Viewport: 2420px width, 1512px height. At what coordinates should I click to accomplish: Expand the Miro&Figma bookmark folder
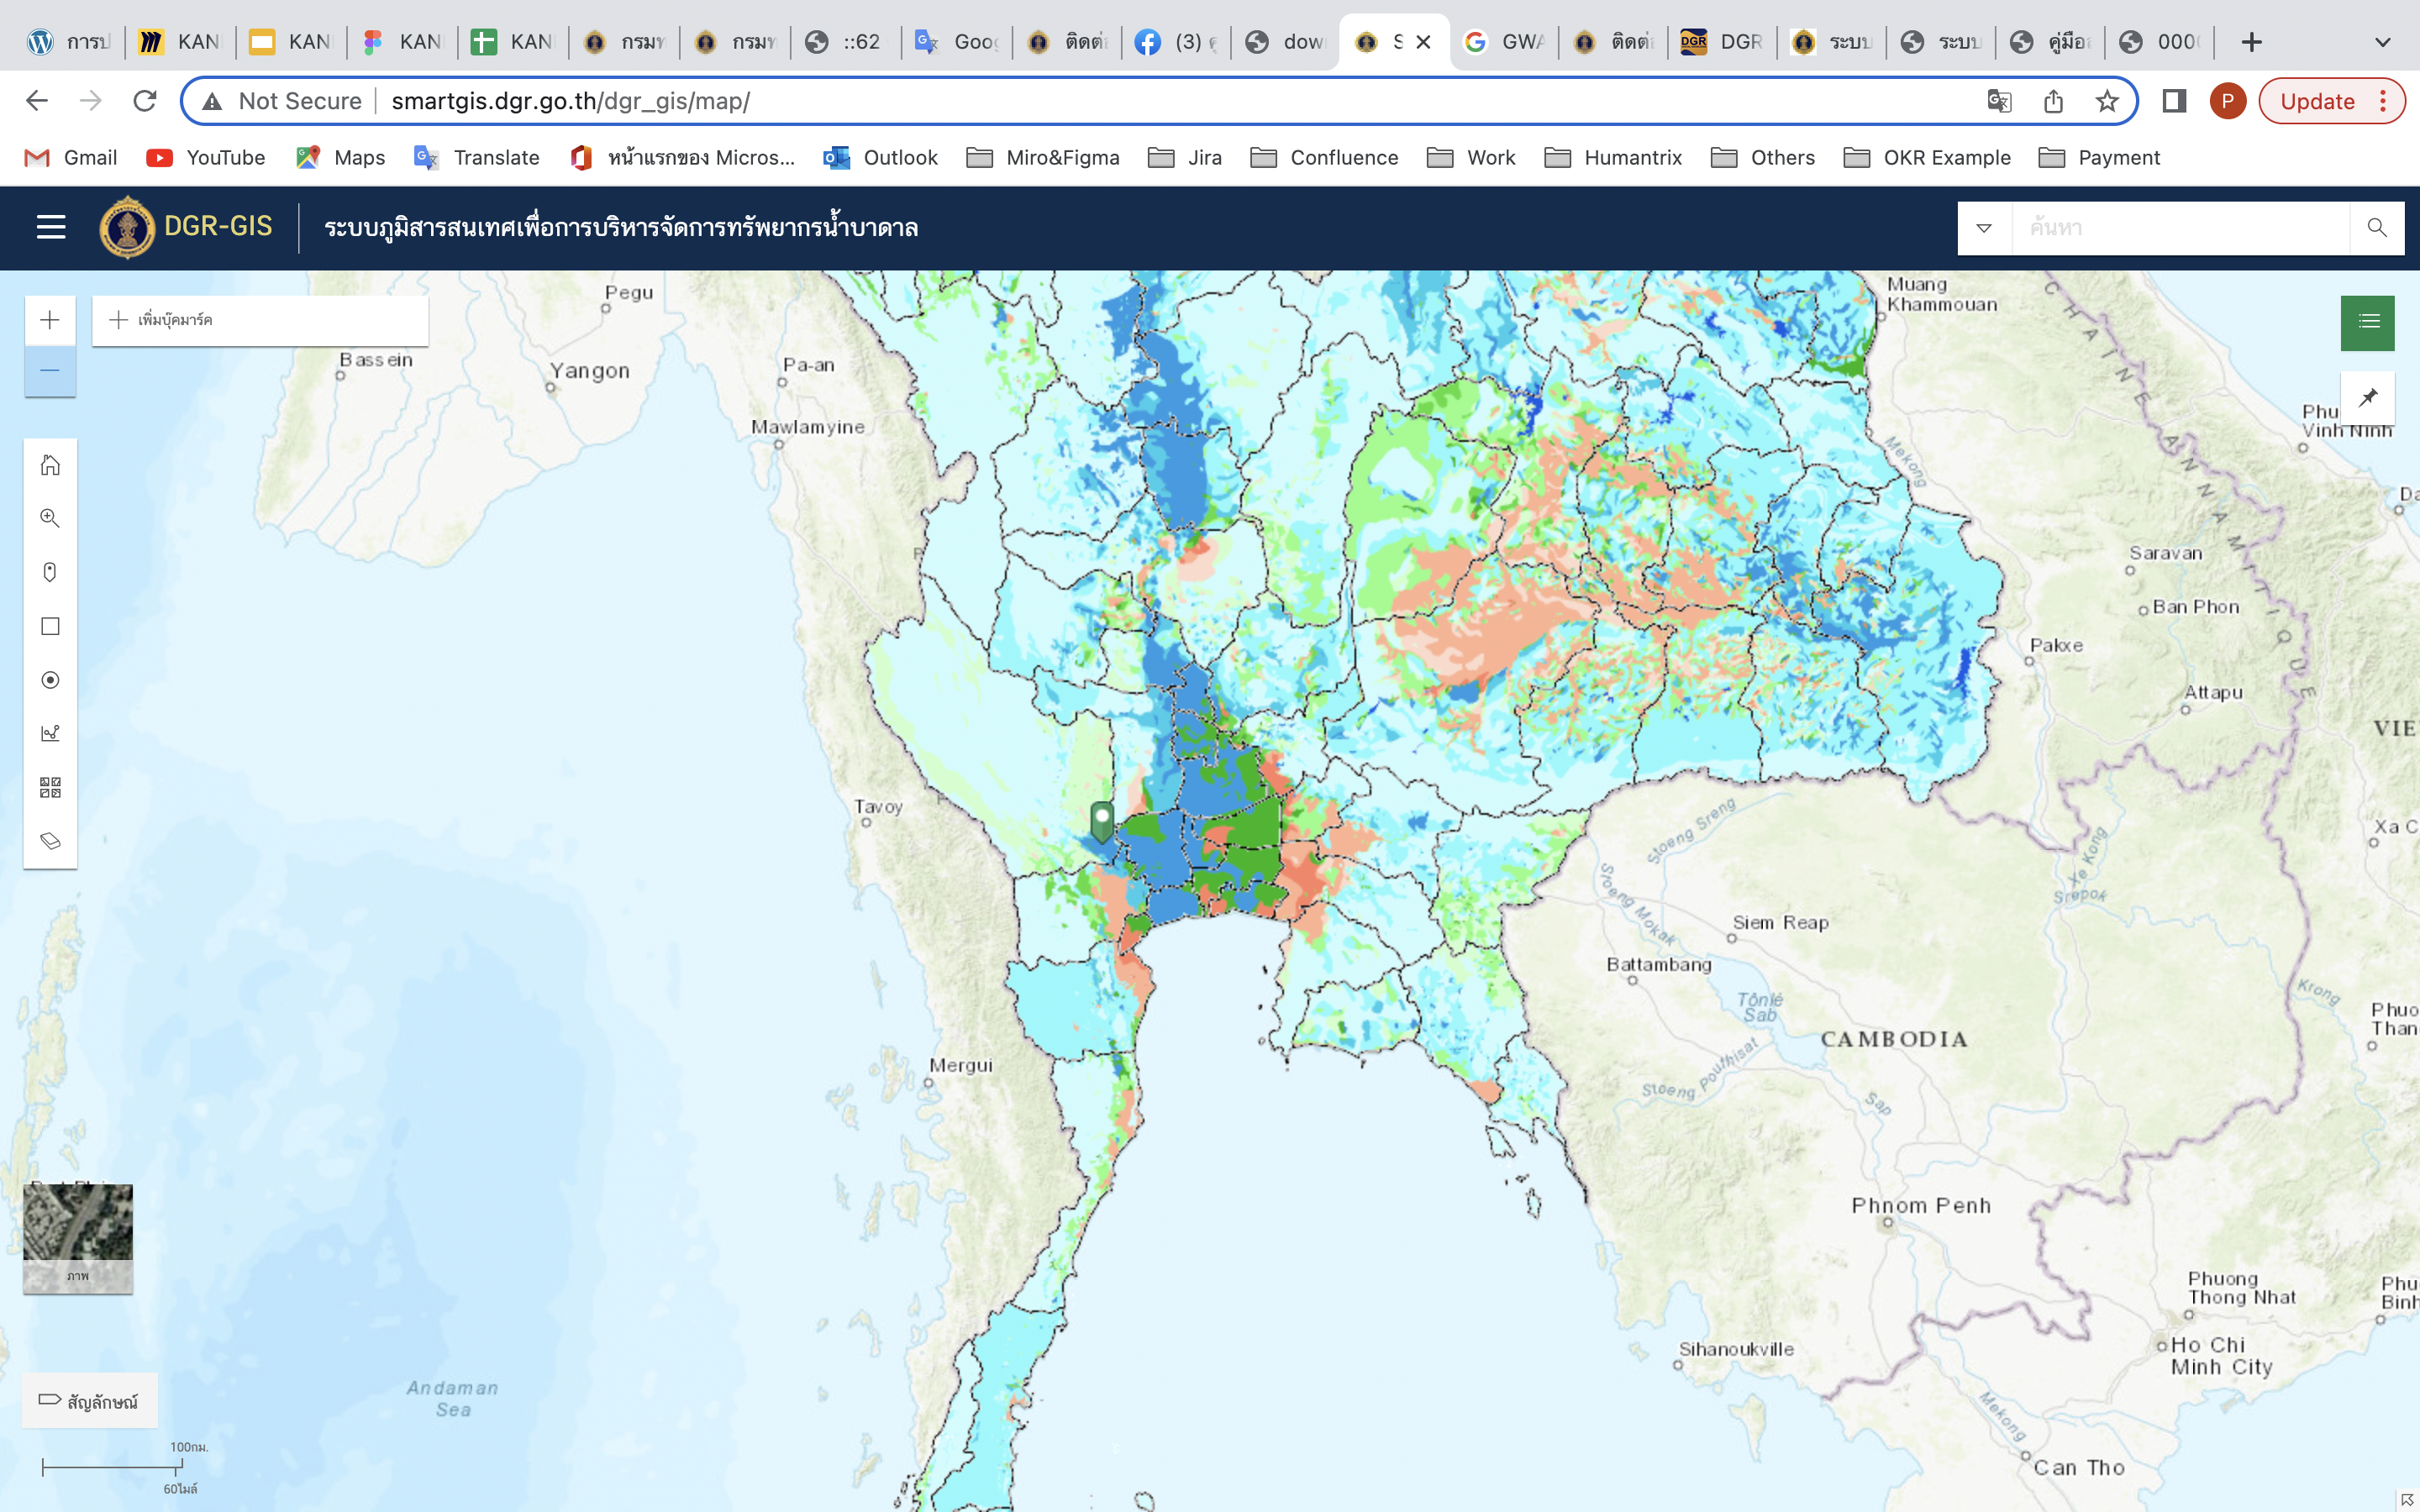coord(1043,158)
